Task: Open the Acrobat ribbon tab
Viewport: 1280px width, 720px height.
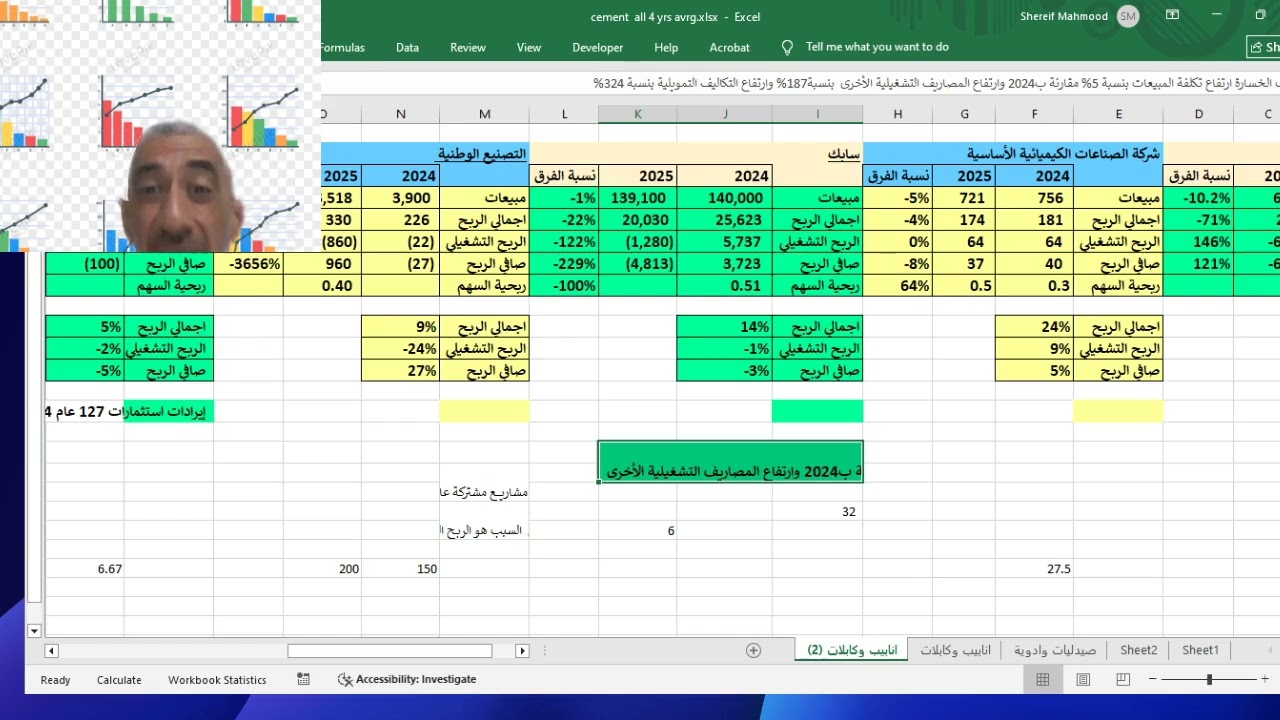Action: click(x=730, y=47)
